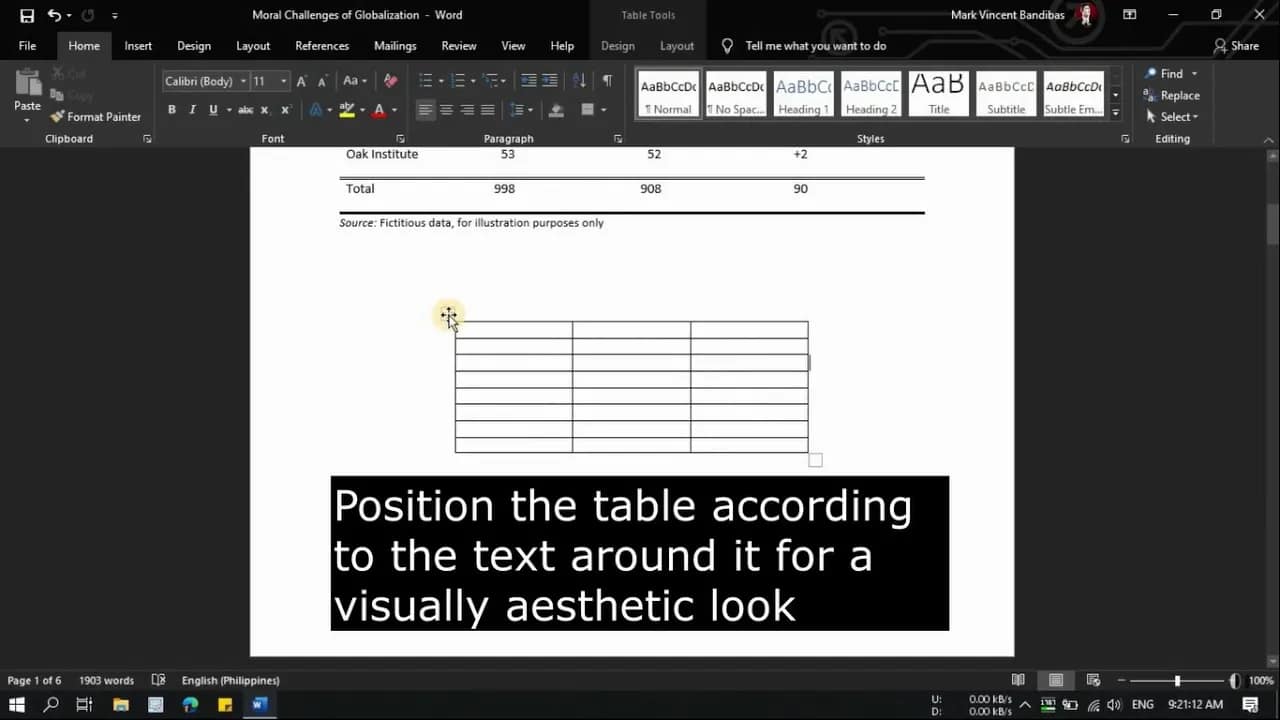
Task: Click the Share button
Action: click(x=1236, y=46)
